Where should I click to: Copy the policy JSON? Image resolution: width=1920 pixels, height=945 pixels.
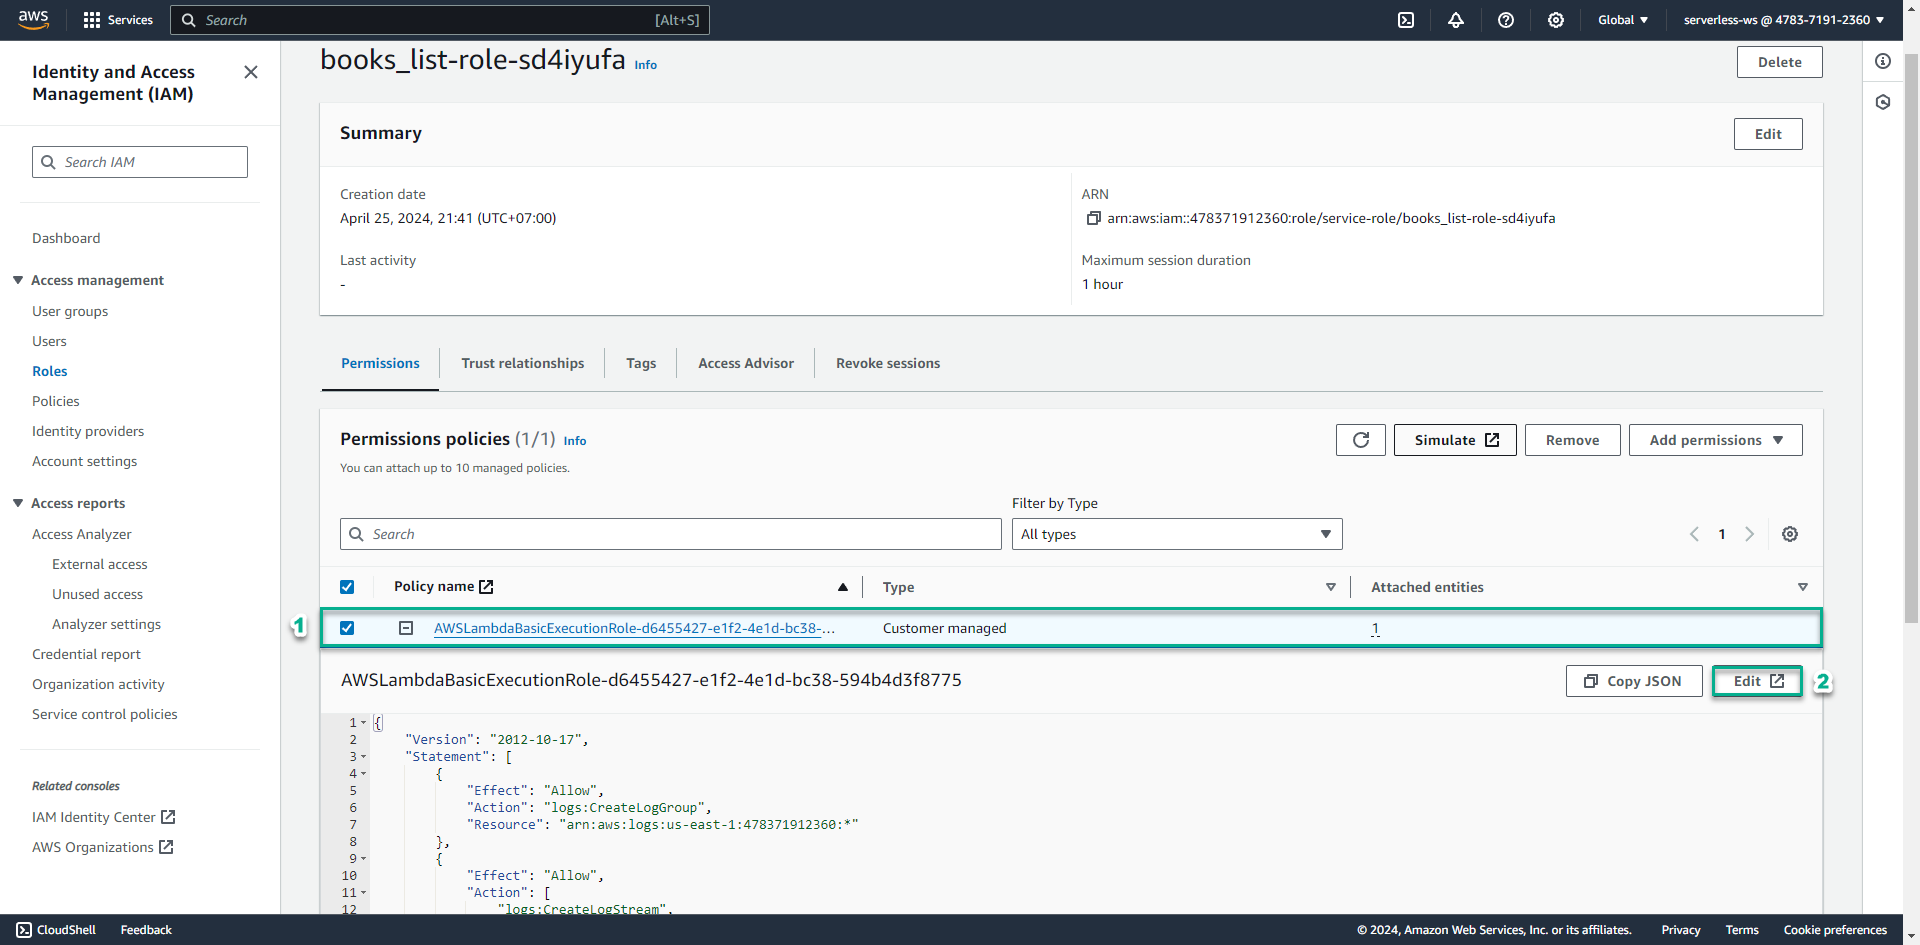tap(1634, 681)
